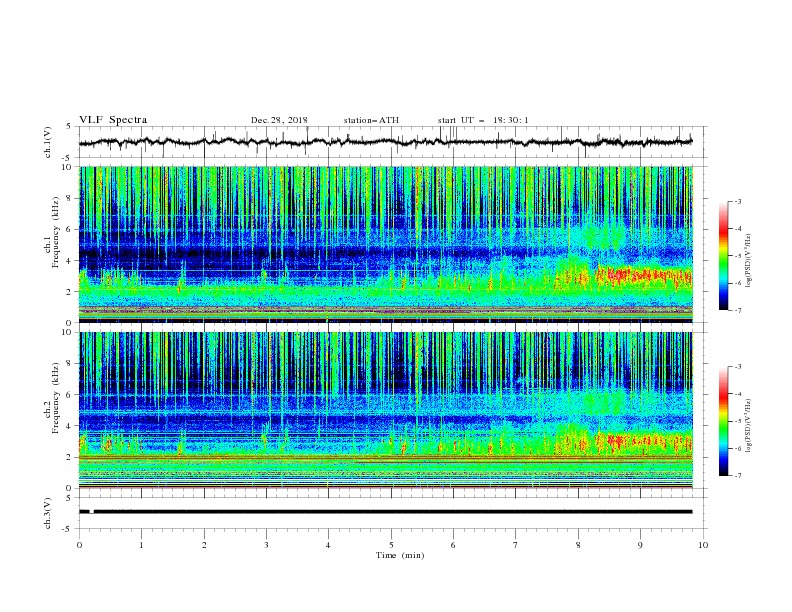Screen dimensions: 792x612
Task: Click the ch.1 colorbar 'log(PSD)(V²/Hz)' label
Action: coord(749,261)
